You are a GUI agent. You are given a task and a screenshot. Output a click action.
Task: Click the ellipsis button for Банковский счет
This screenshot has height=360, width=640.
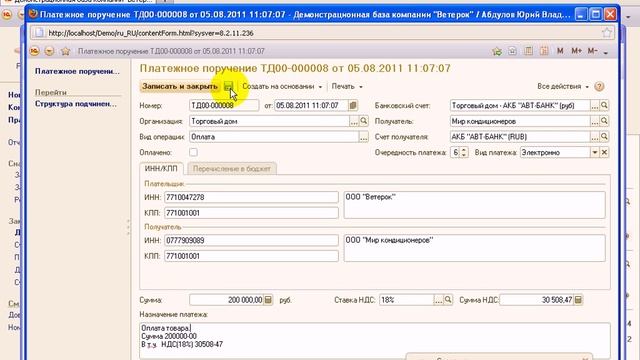pyautogui.click(x=595, y=105)
